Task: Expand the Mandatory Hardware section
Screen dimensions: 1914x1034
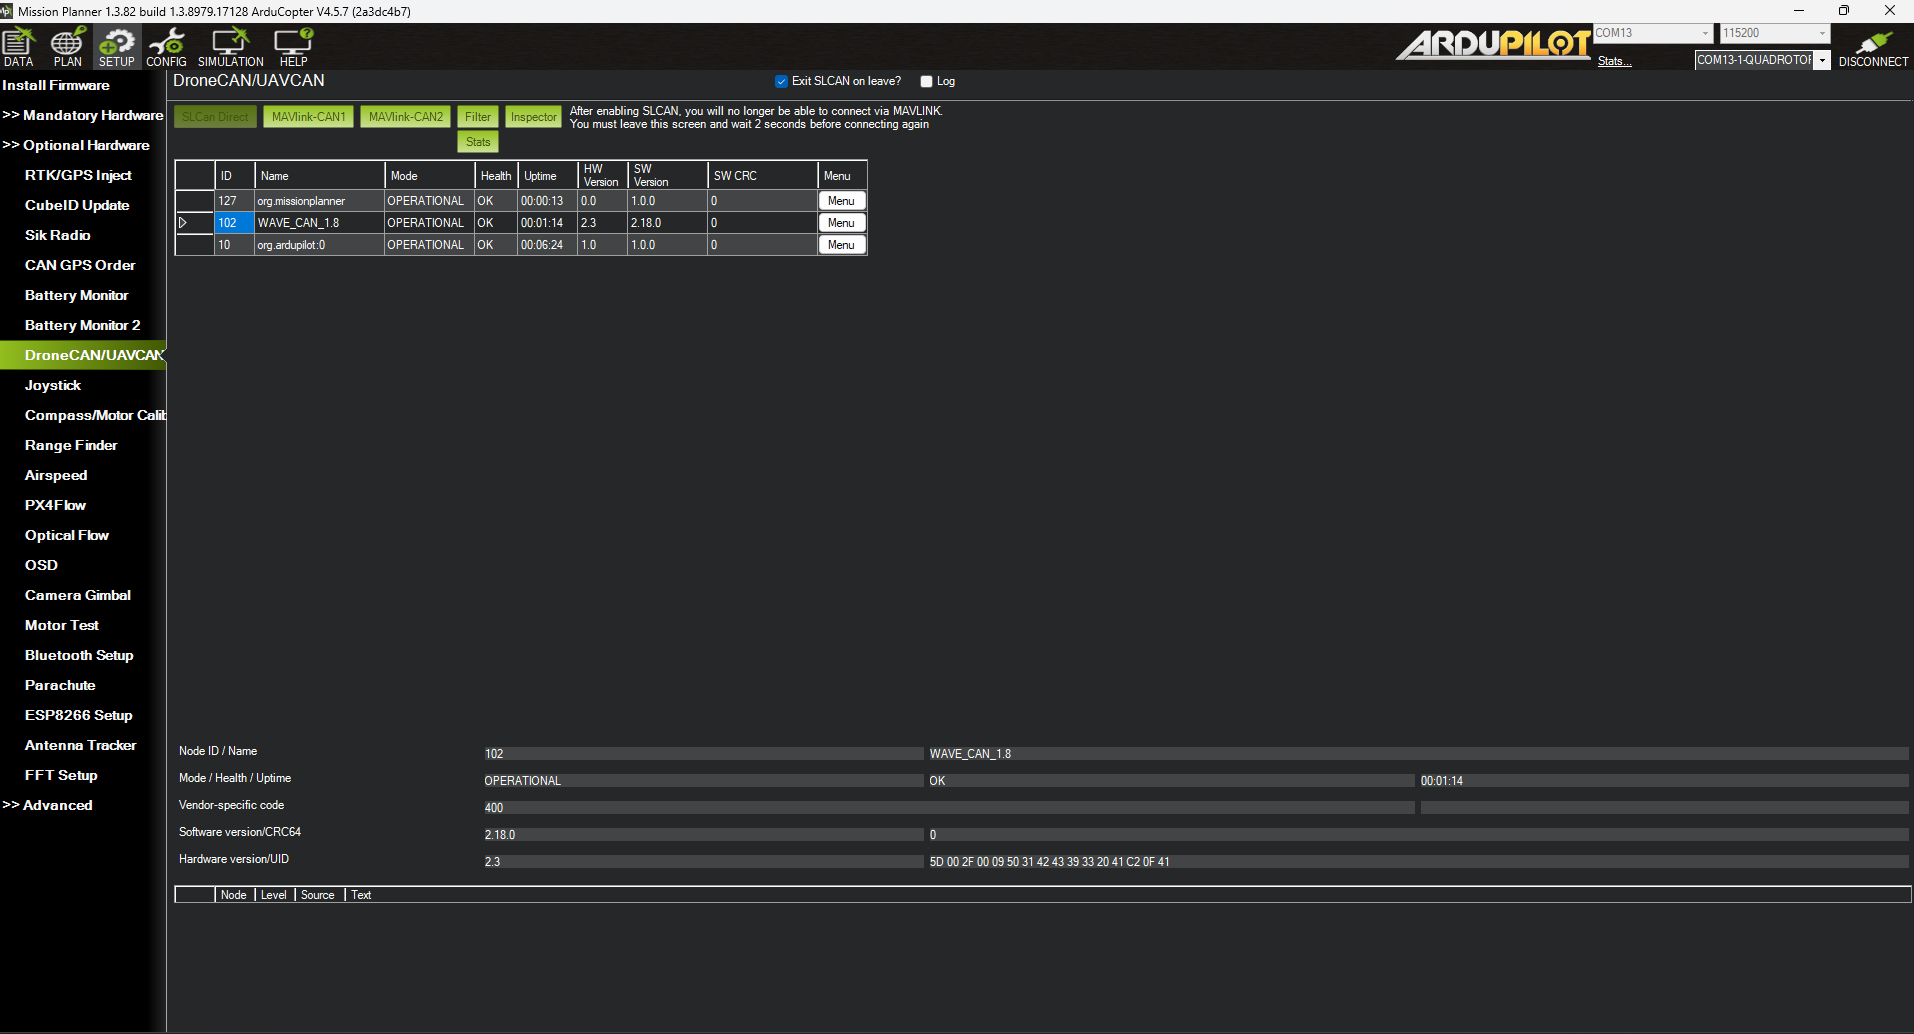Action: 83,115
